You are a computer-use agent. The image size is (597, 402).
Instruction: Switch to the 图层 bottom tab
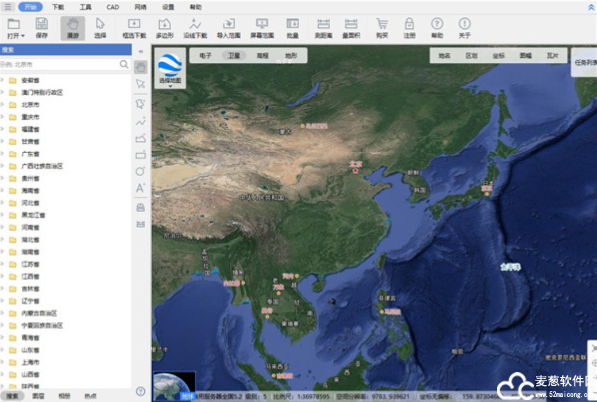coord(38,396)
